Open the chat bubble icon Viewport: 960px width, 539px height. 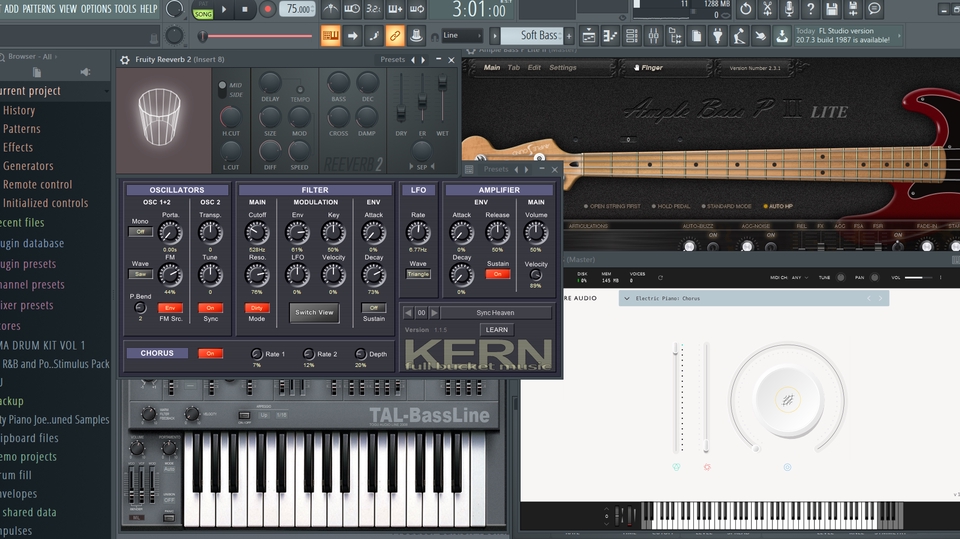pos(874,9)
